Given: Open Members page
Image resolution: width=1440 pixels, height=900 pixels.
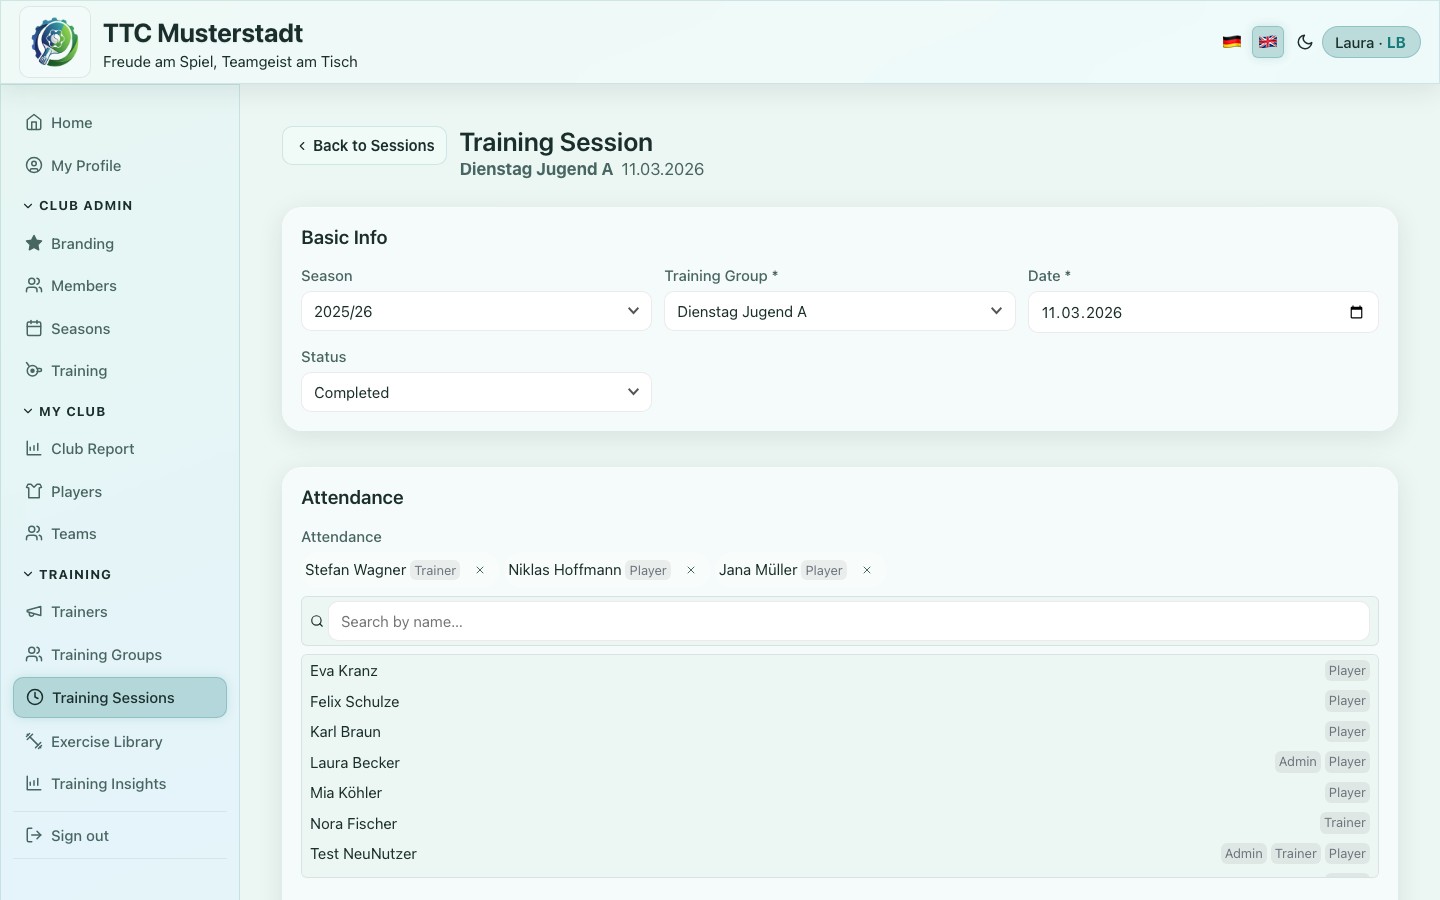Looking at the screenshot, I should [x=120, y=286].
